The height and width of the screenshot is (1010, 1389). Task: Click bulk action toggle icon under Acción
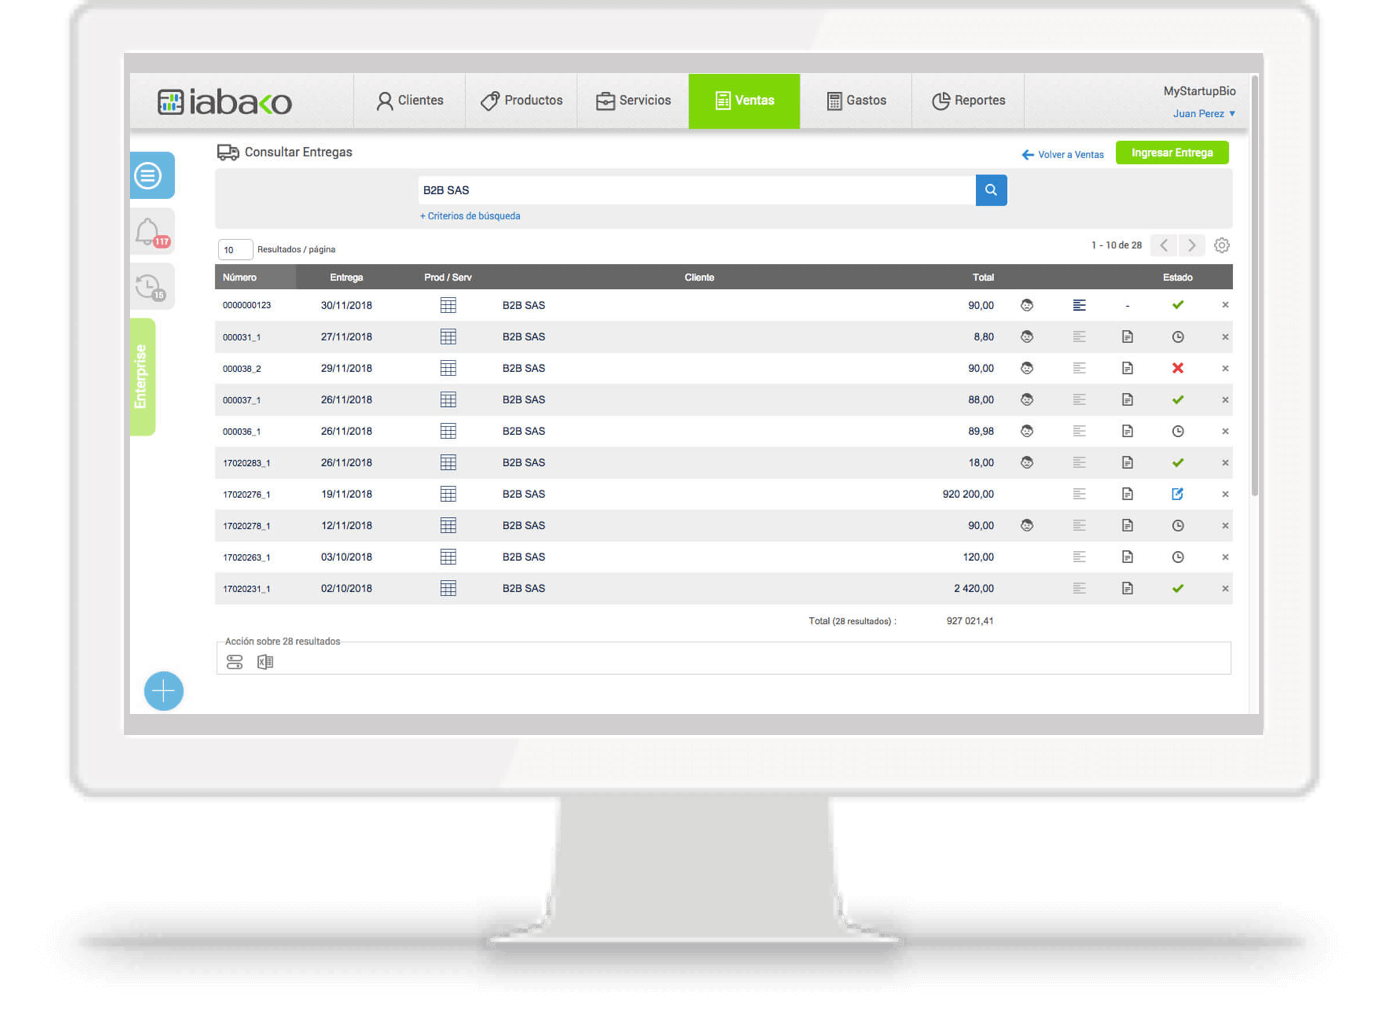(x=235, y=662)
